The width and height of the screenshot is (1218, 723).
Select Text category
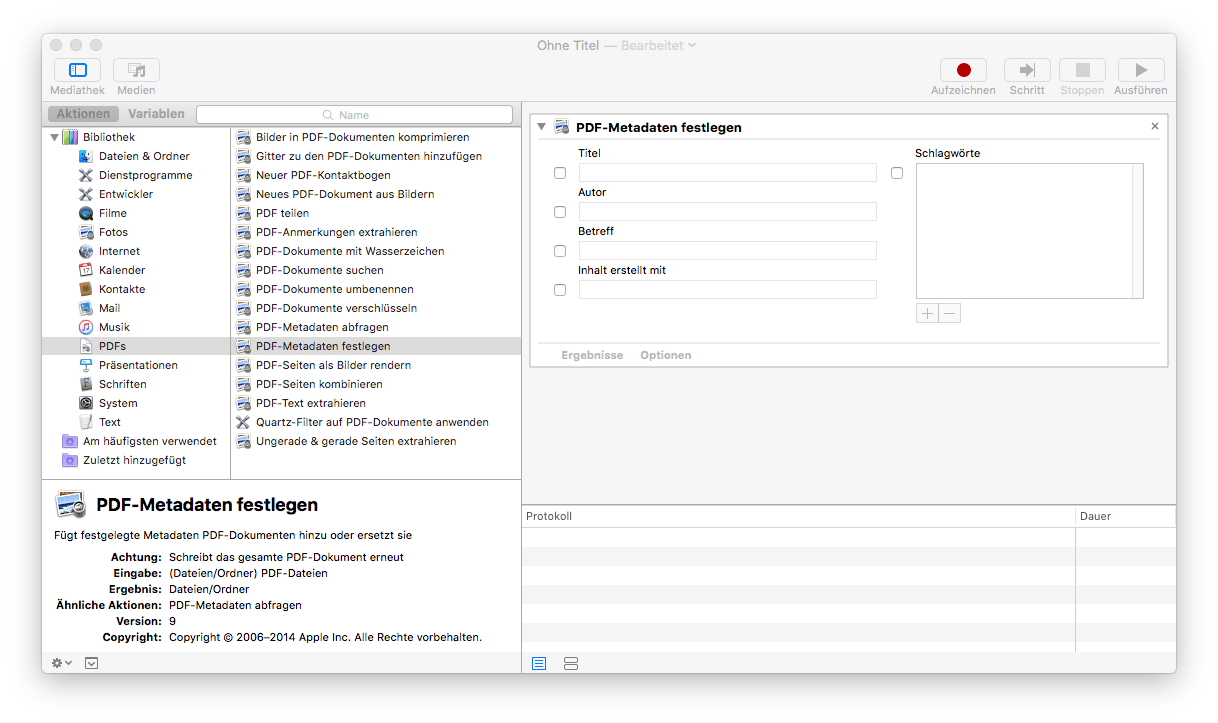110,422
